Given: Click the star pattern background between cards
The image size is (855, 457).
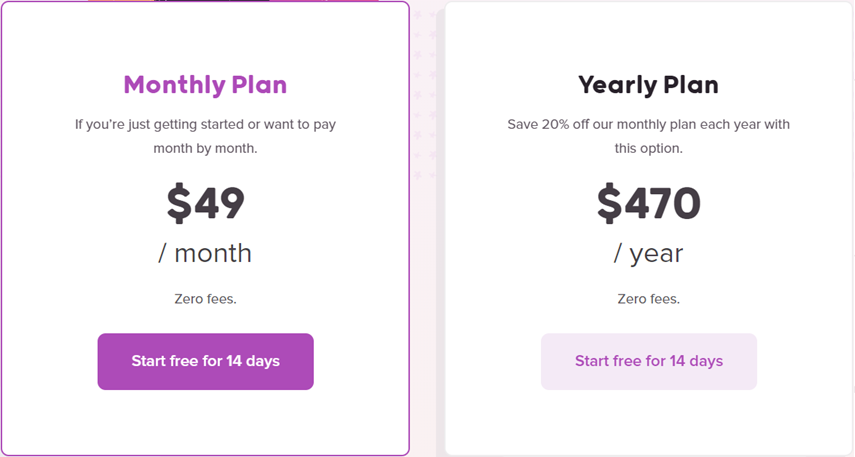Looking at the screenshot, I should pos(425,95).
